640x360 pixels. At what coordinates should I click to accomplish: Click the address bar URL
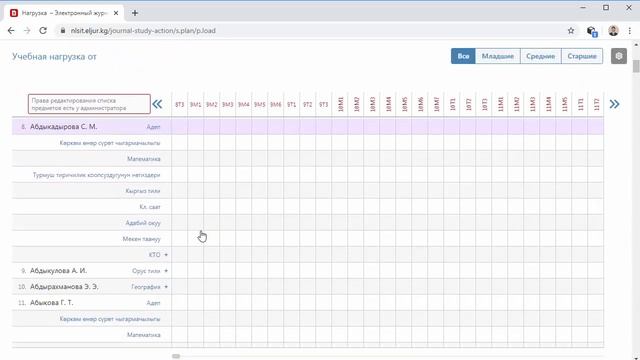point(143,31)
